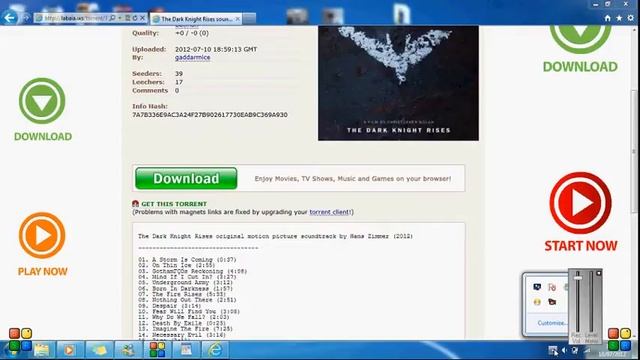The height and width of the screenshot is (360, 640).
Task: Select The Dark Knight Rises soundtrack tab
Action: pos(196,19)
